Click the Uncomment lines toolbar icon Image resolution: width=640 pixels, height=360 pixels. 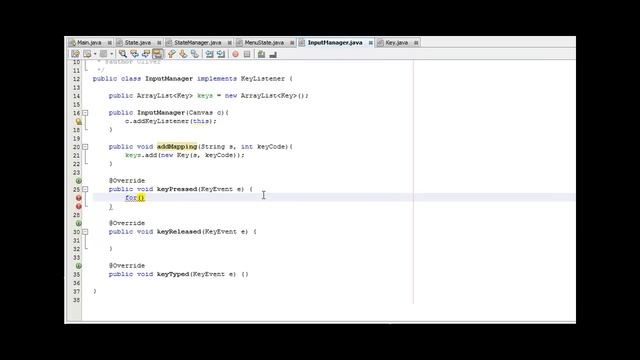[x=273, y=54]
